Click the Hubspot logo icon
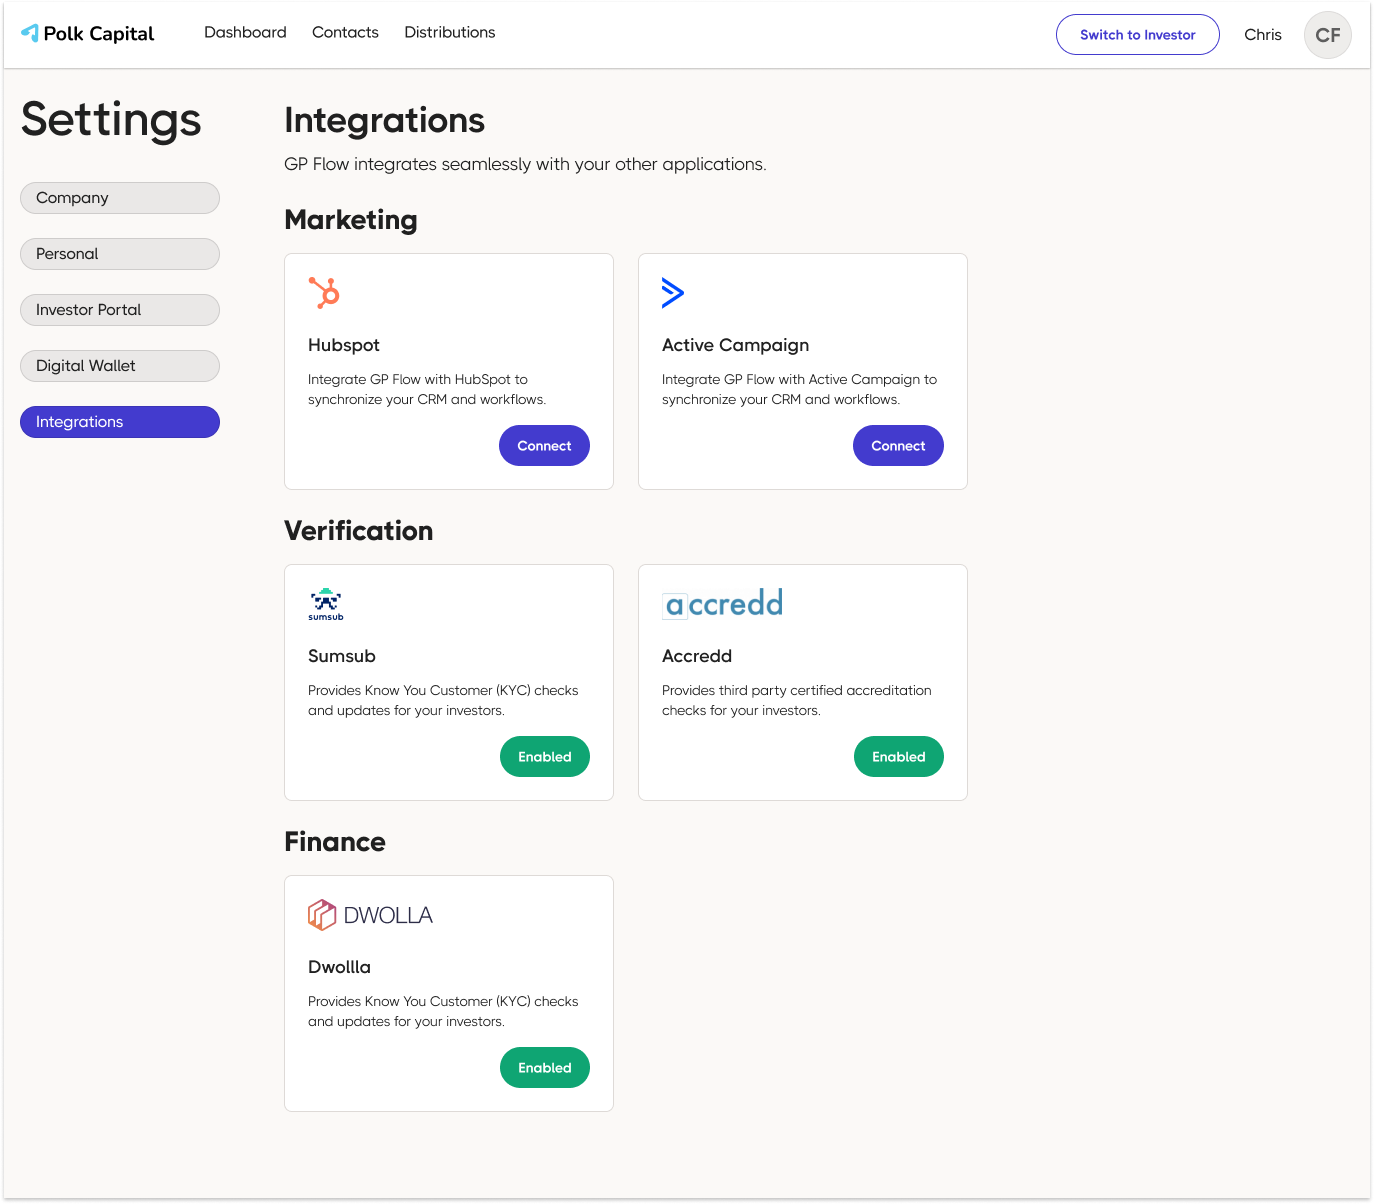This screenshot has width=1374, height=1204. [x=324, y=292]
